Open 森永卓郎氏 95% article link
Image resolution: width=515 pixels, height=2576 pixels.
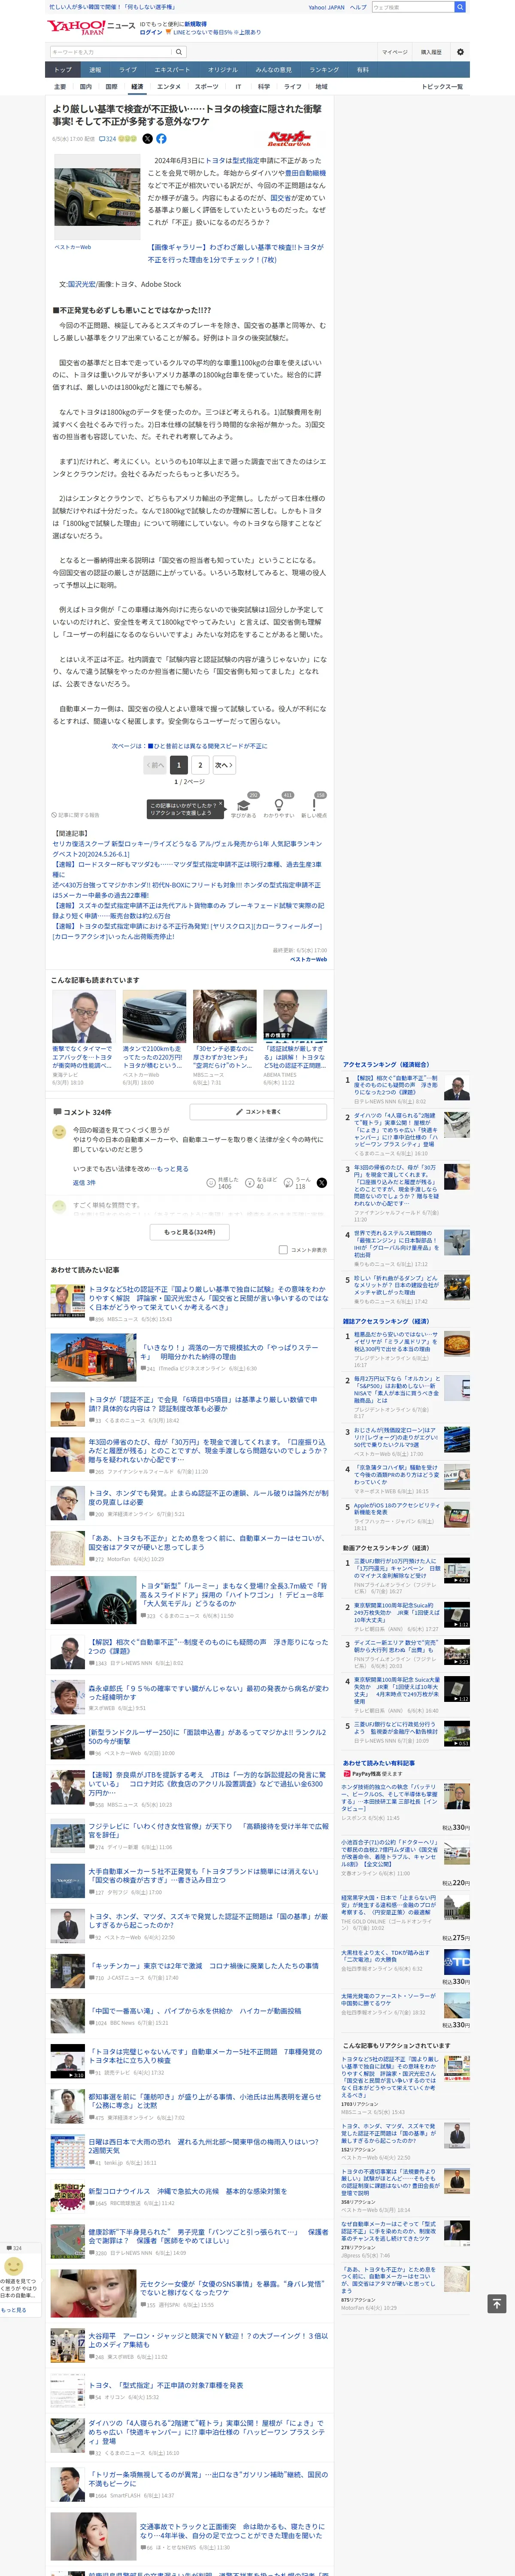tap(208, 1693)
